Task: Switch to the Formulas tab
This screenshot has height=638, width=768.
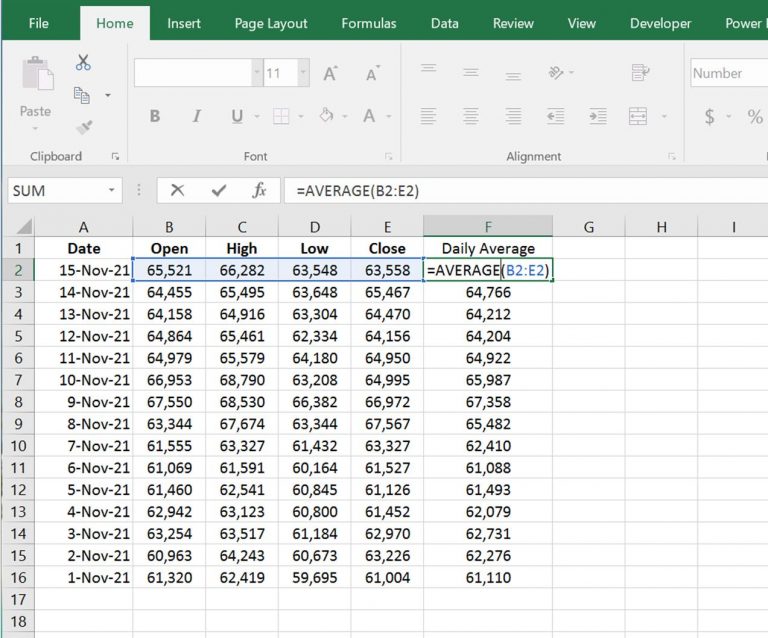Action: point(368,23)
